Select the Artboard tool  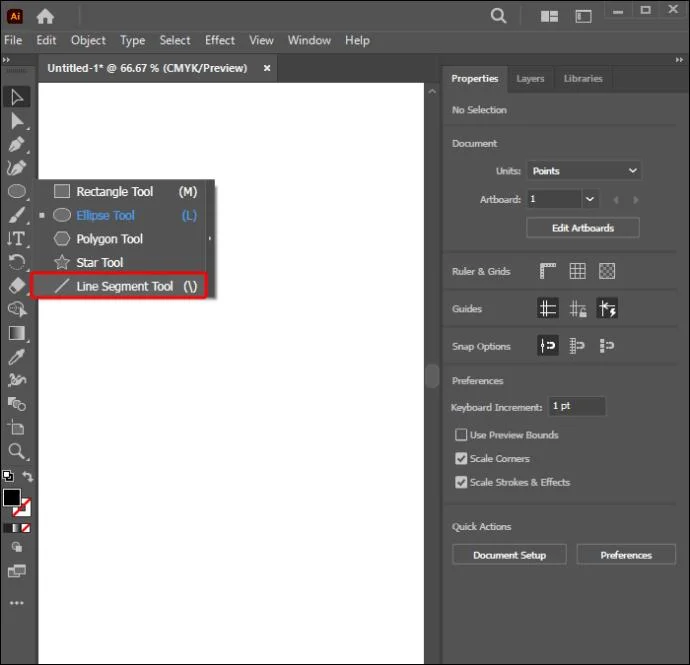(x=17, y=428)
